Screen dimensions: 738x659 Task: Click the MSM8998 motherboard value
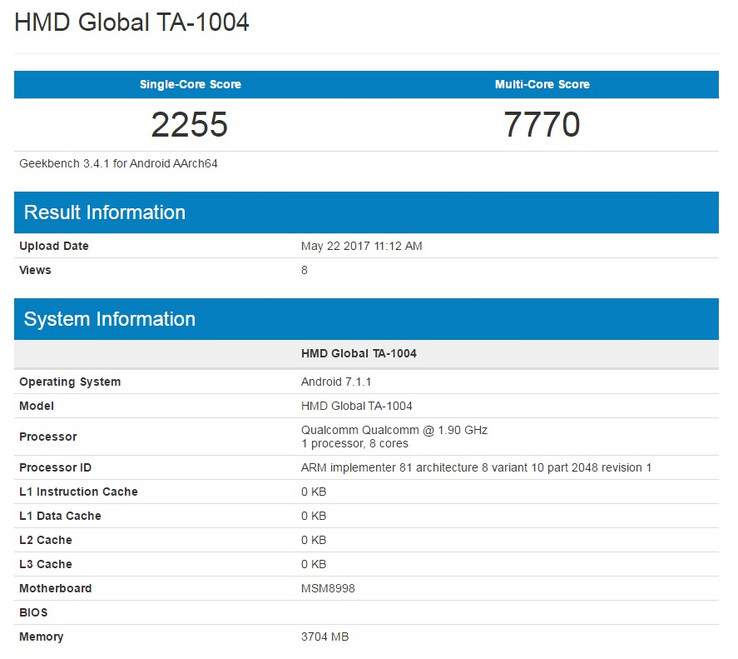point(328,588)
